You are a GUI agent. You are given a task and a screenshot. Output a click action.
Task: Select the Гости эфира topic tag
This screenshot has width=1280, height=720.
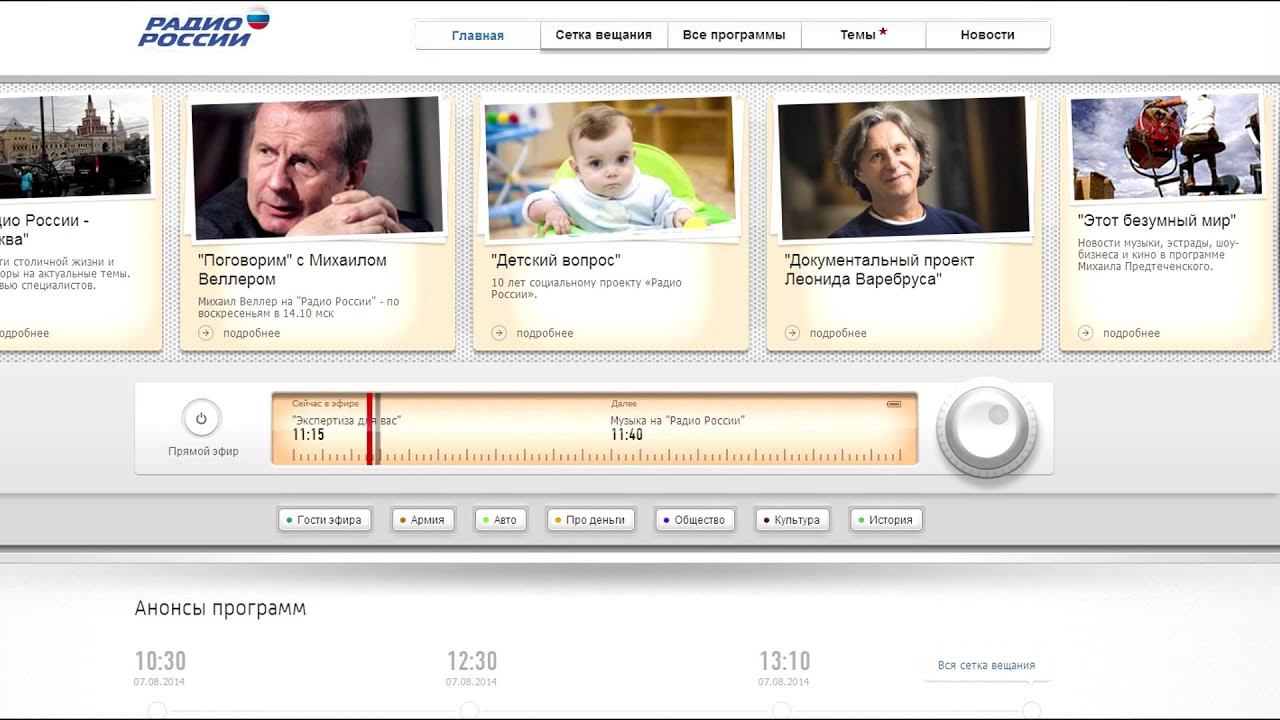point(324,520)
